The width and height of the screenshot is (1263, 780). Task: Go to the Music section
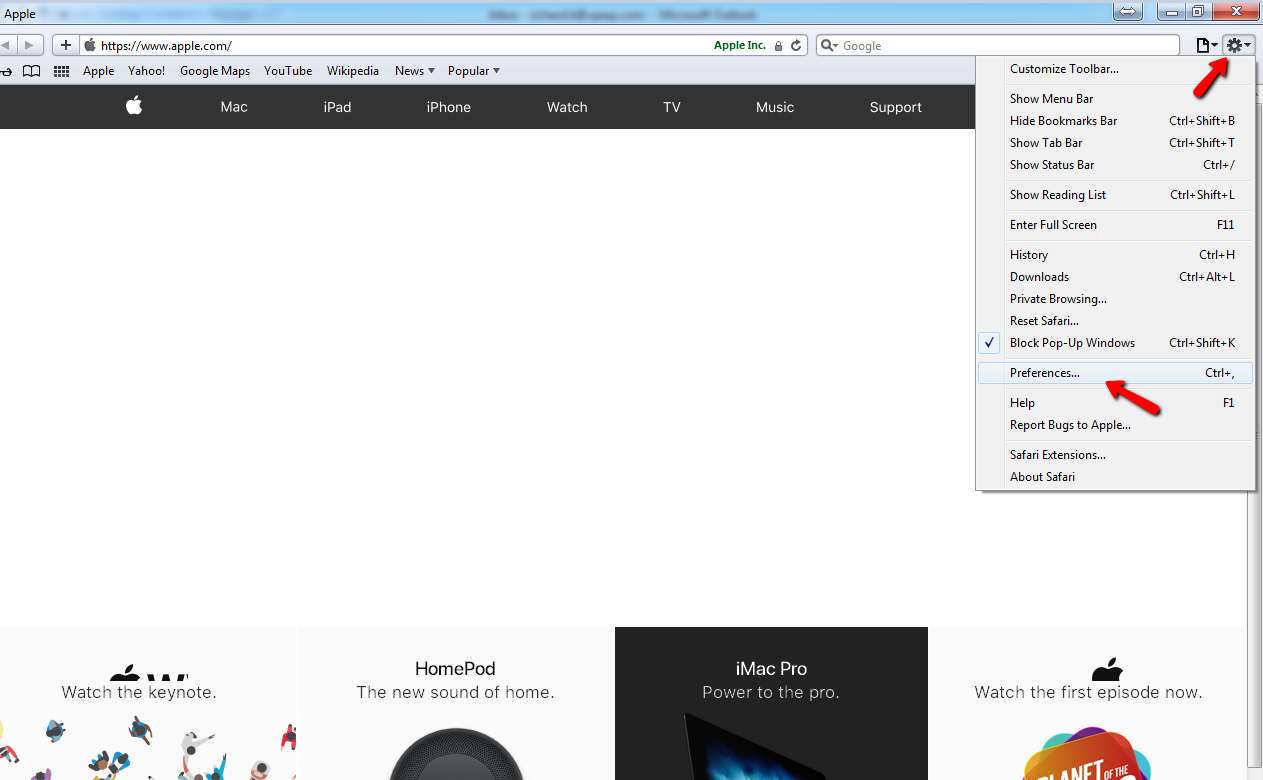775,107
